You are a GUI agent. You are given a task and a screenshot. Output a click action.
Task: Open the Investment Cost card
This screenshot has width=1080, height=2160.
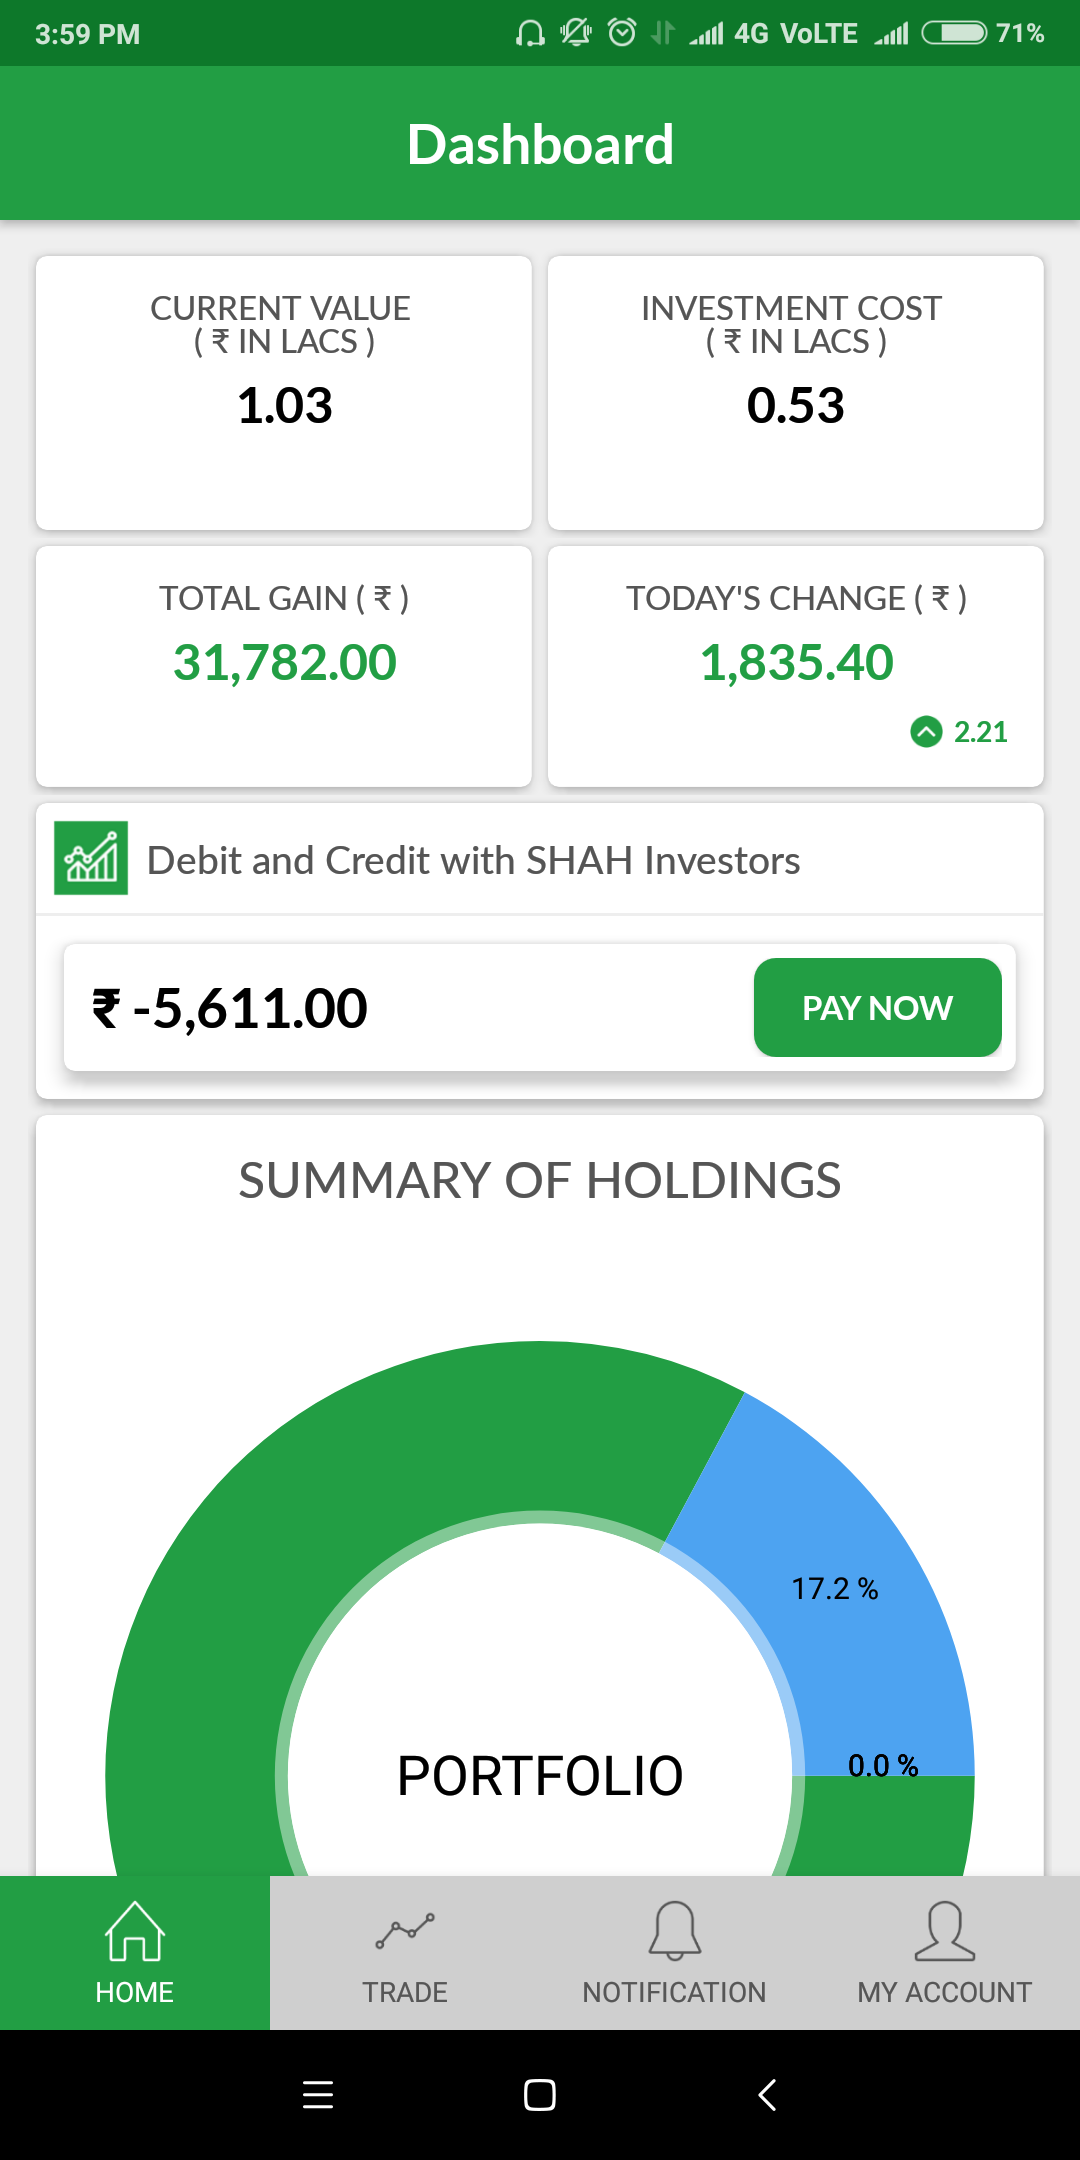(796, 393)
